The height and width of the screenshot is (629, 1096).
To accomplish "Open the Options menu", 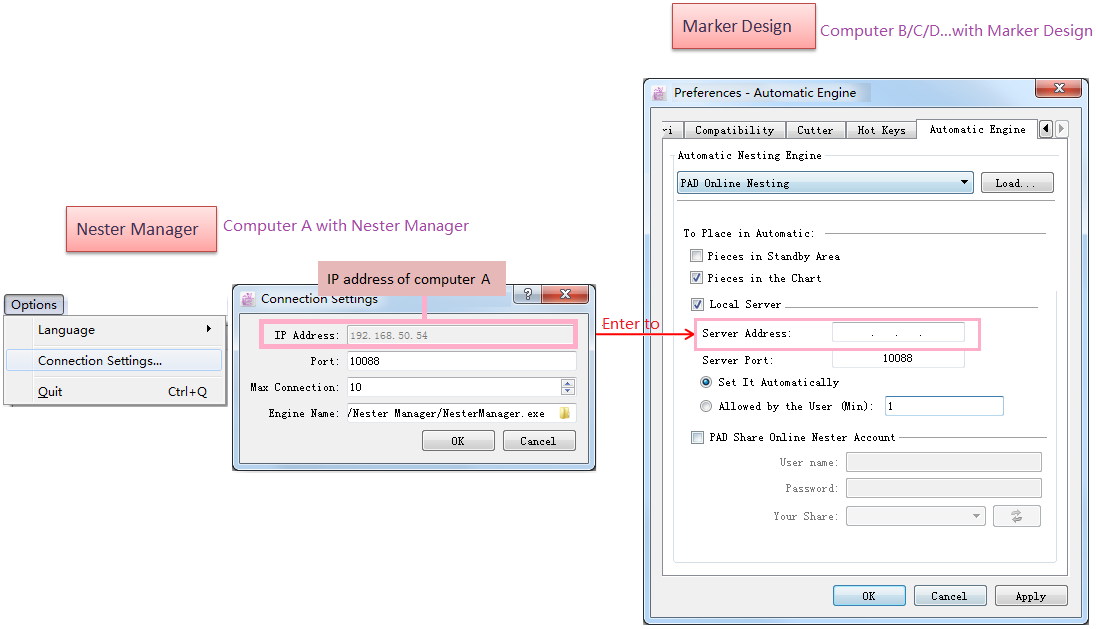I will tap(34, 305).
